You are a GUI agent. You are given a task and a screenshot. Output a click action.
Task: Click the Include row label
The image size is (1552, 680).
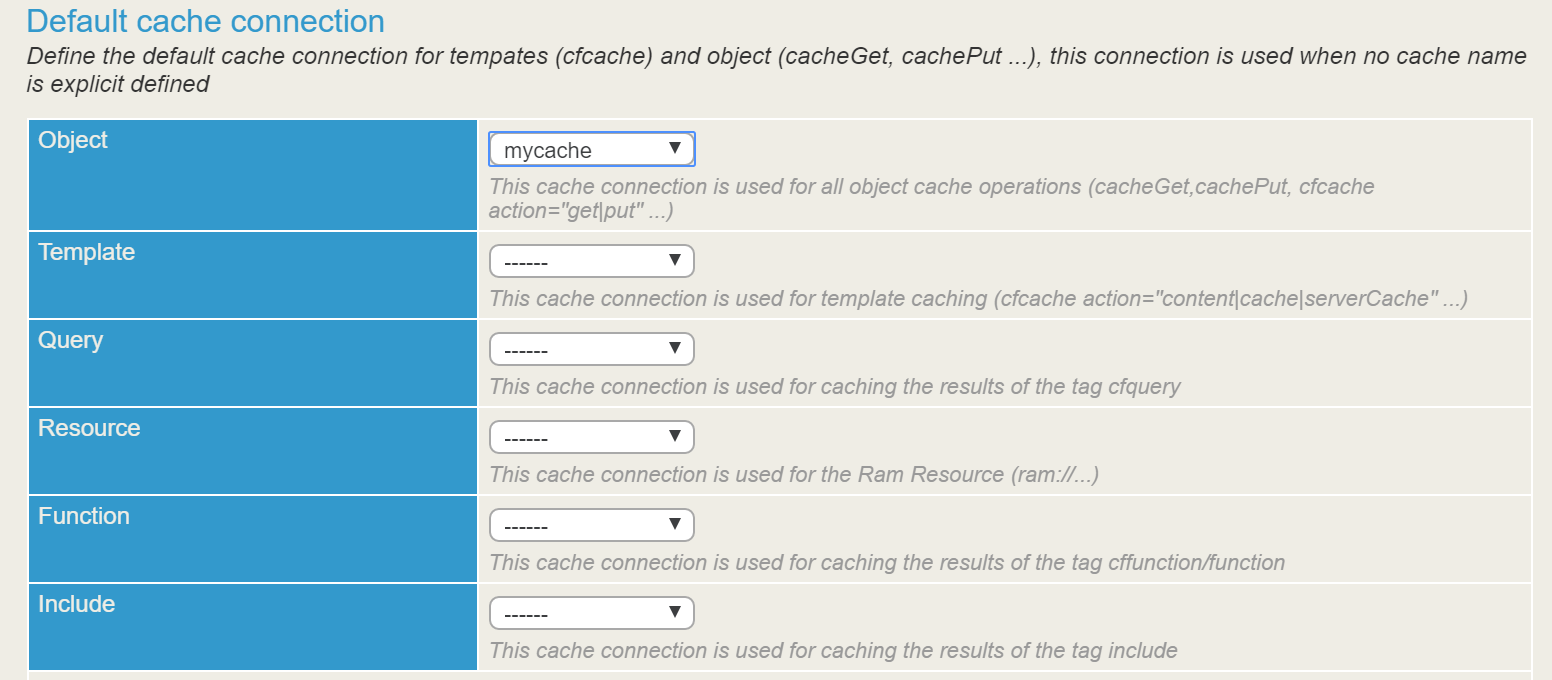tap(76, 605)
